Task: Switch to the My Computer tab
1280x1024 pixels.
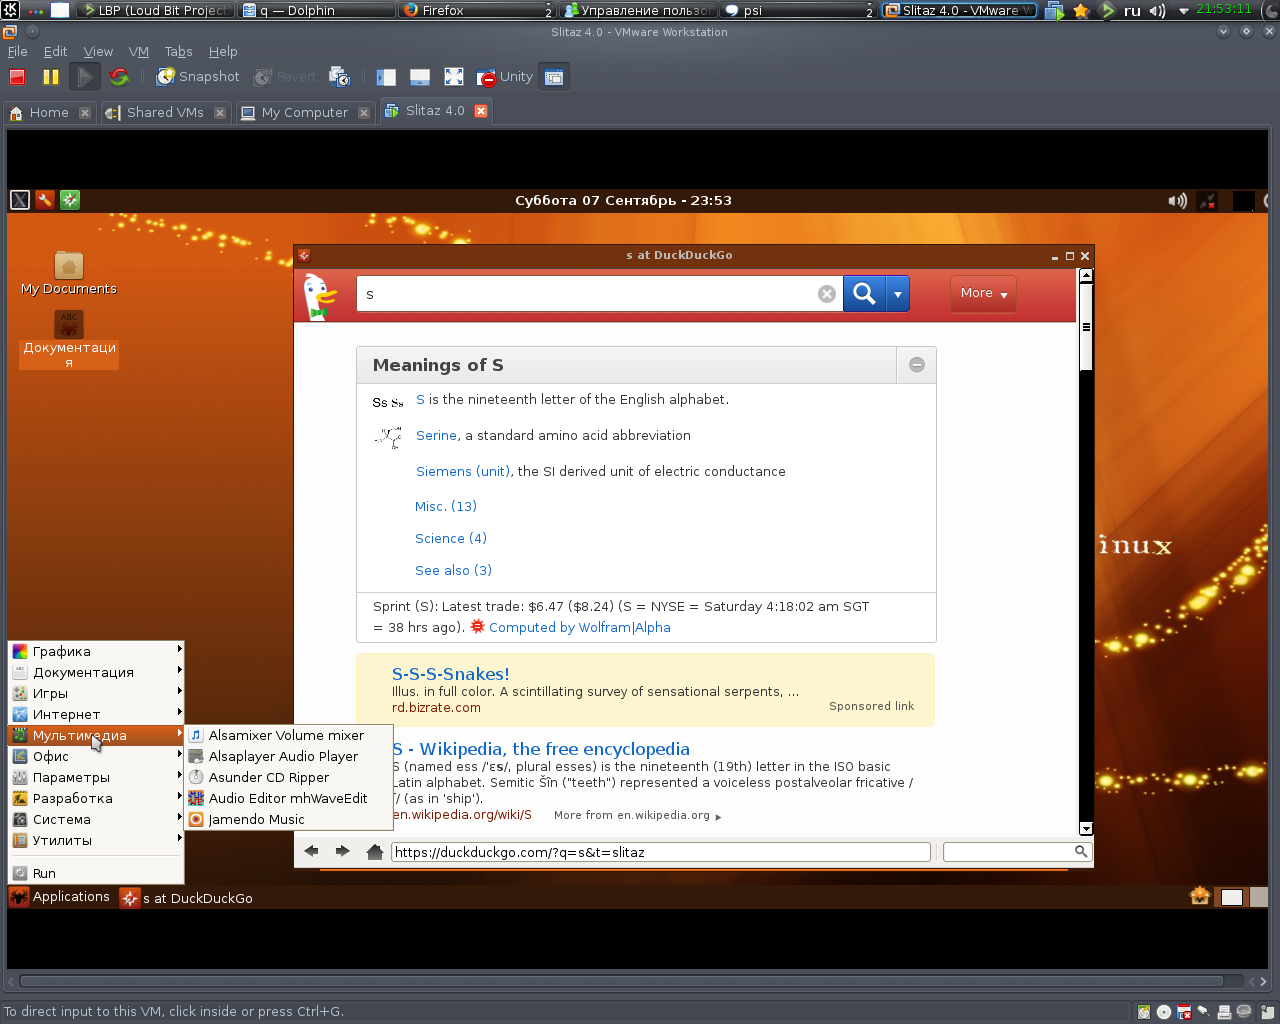Action: click(304, 113)
